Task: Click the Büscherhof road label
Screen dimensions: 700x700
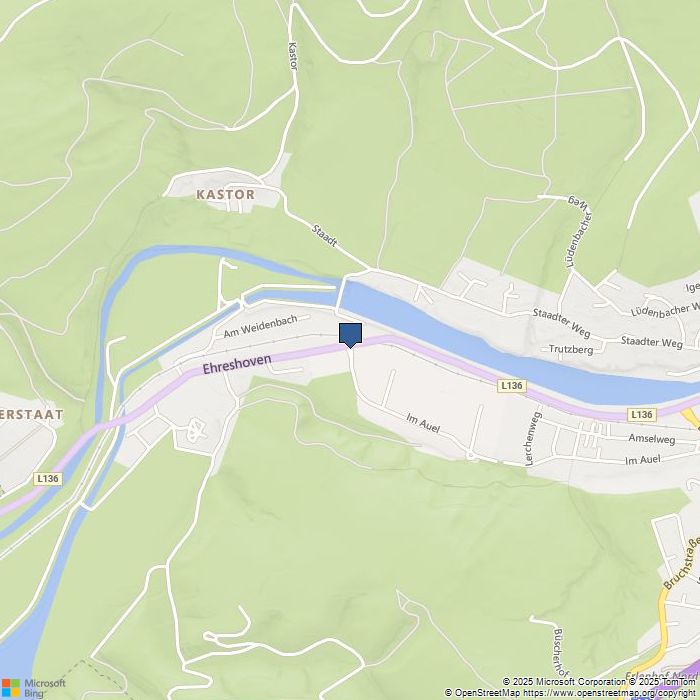Action: 561,653
